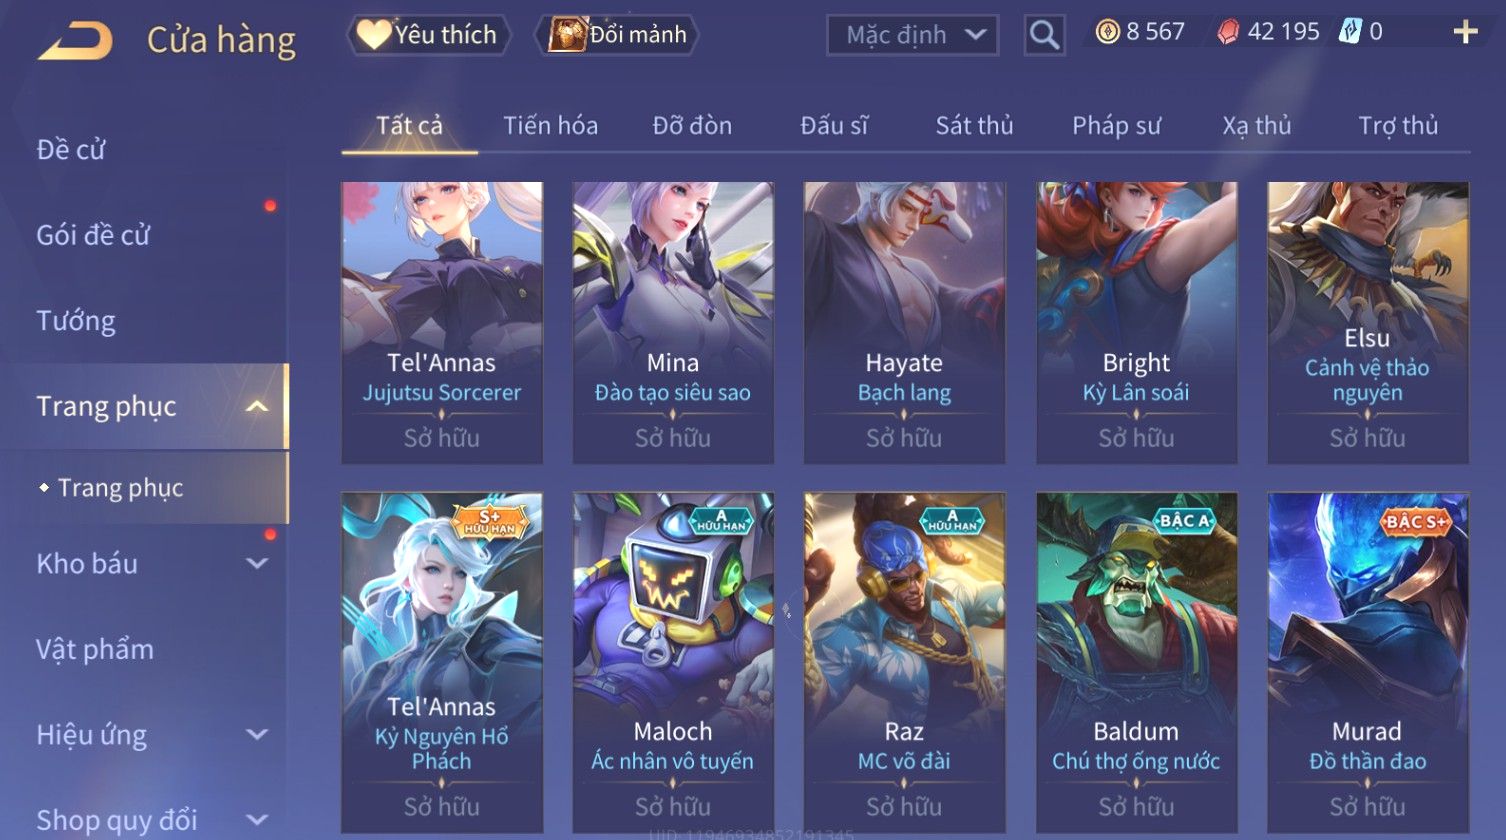Expand the Kho báu sidebar section
Image resolution: width=1506 pixels, height=840 pixels.
coord(257,563)
